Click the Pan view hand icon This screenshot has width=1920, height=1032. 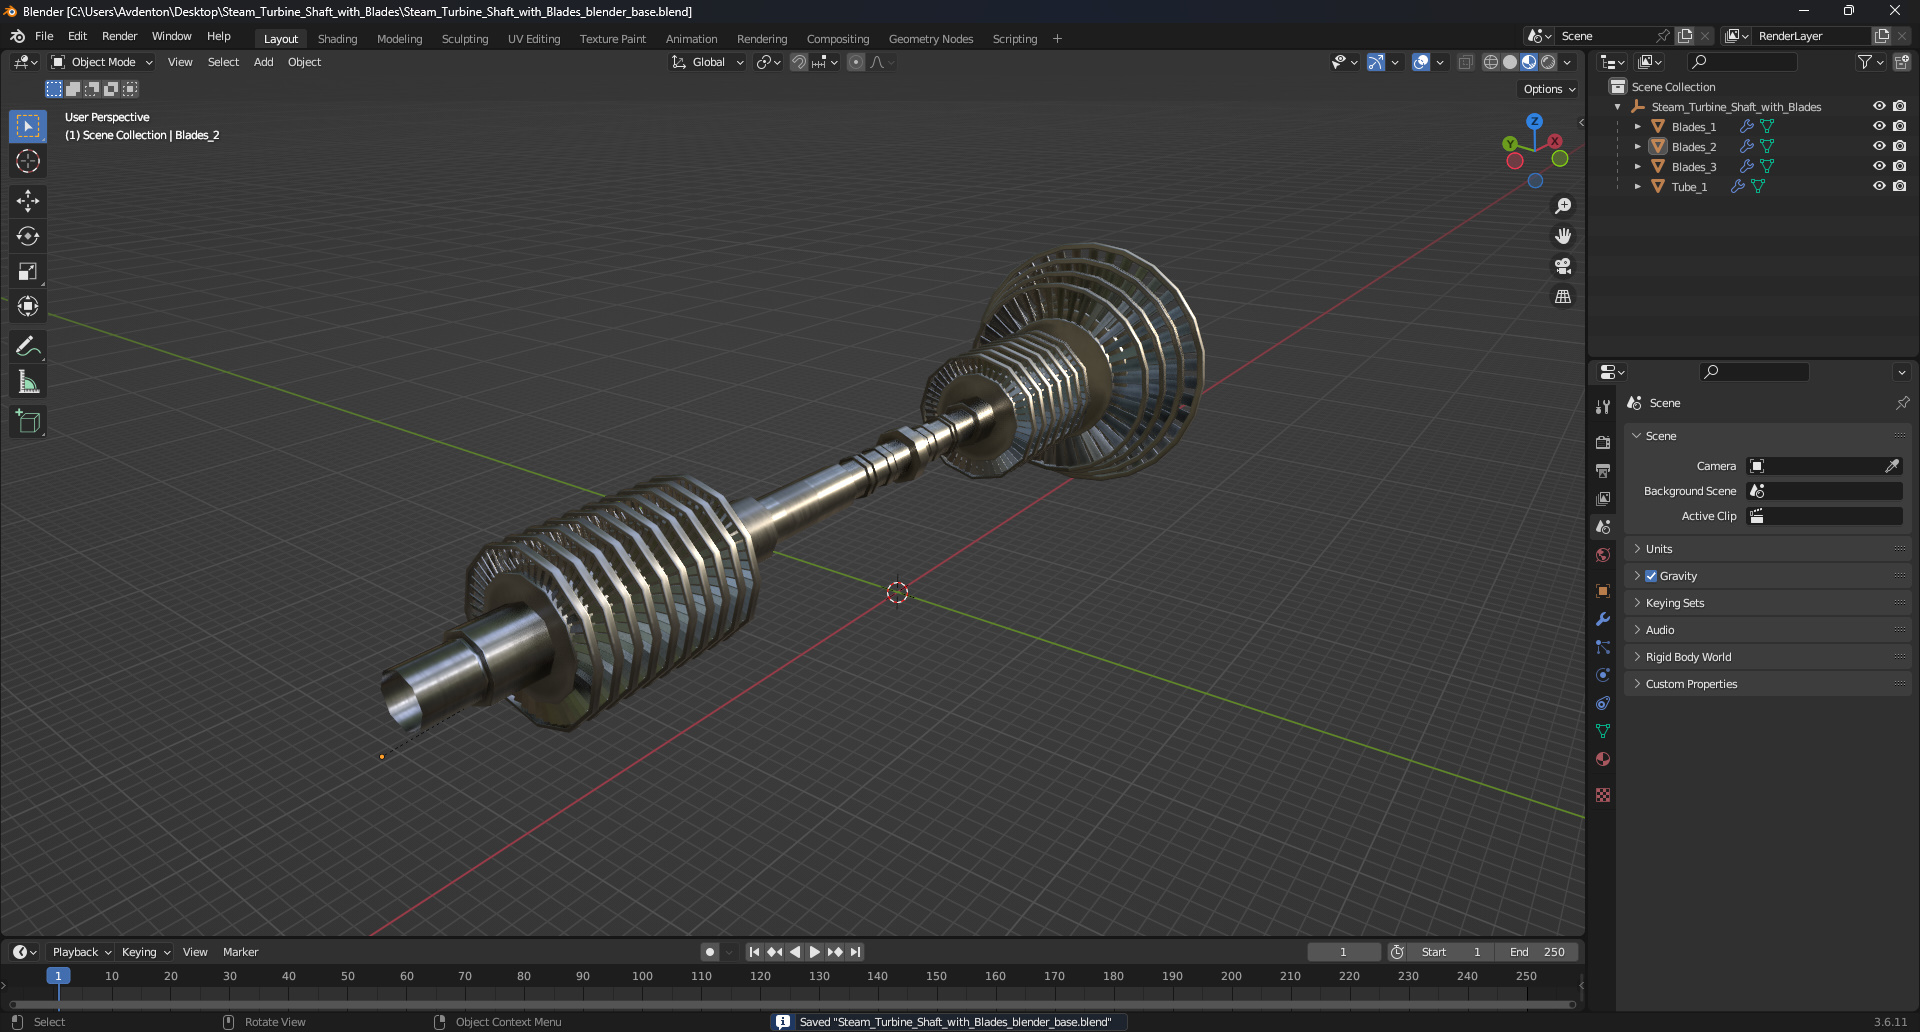tap(1563, 236)
